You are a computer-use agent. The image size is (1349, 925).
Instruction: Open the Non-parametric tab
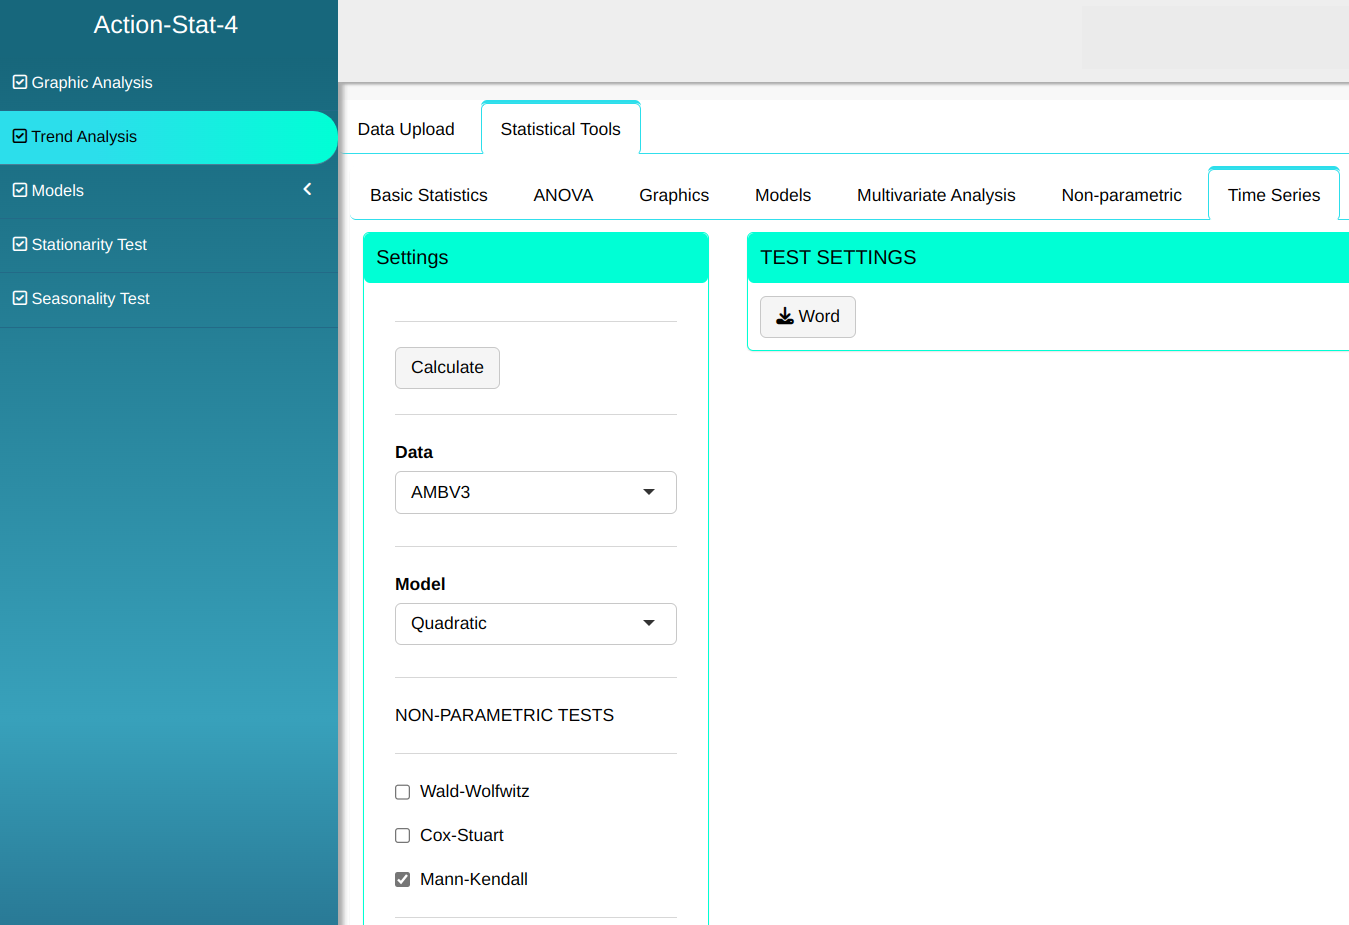coord(1121,195)
